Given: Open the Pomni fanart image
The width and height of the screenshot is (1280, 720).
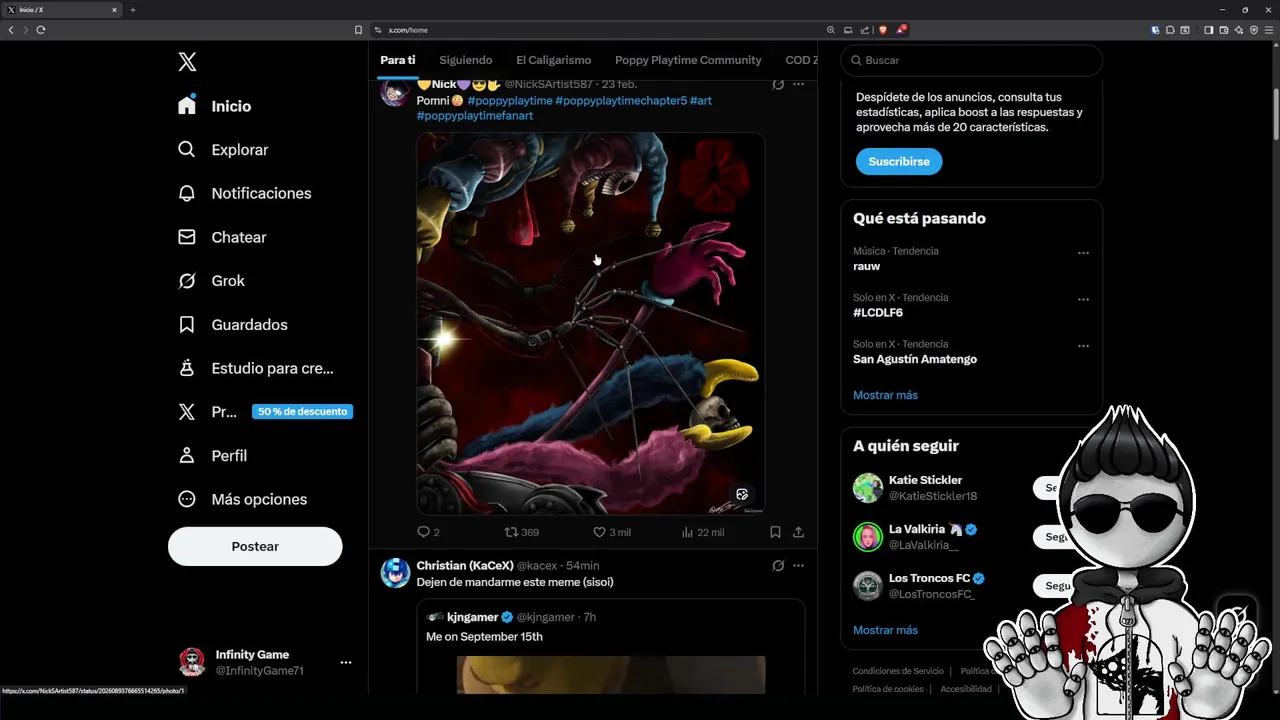Looking at the screenshot, I should tap(591, 324).
